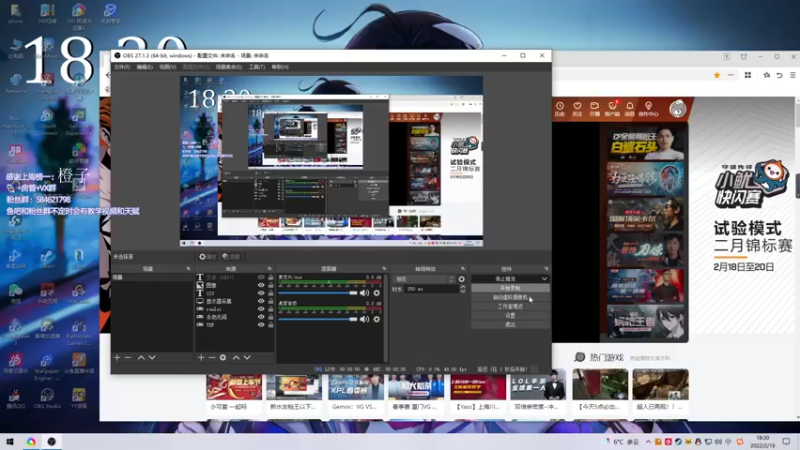Click 设置 settings button in controls

tap(510, 316)
